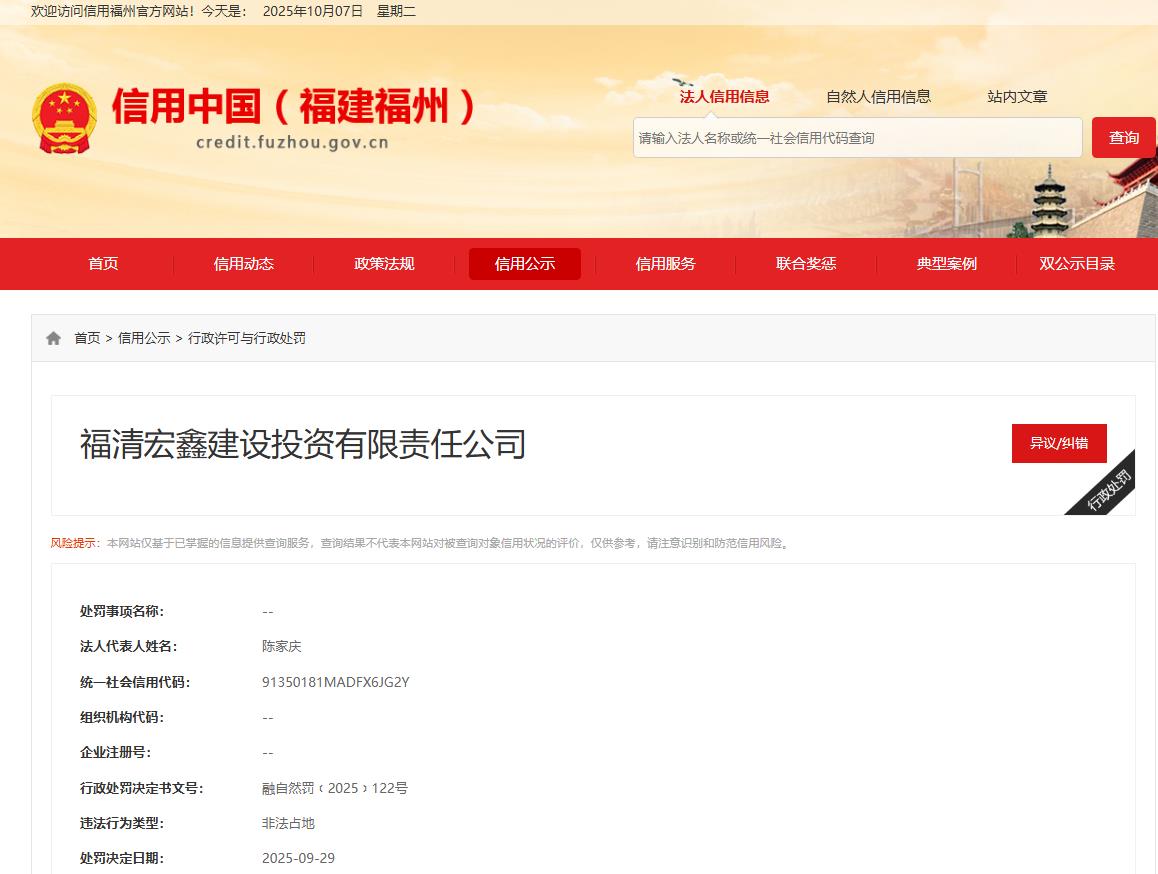Click the 信用公示 breadcrumb link

tap(144, 339)
